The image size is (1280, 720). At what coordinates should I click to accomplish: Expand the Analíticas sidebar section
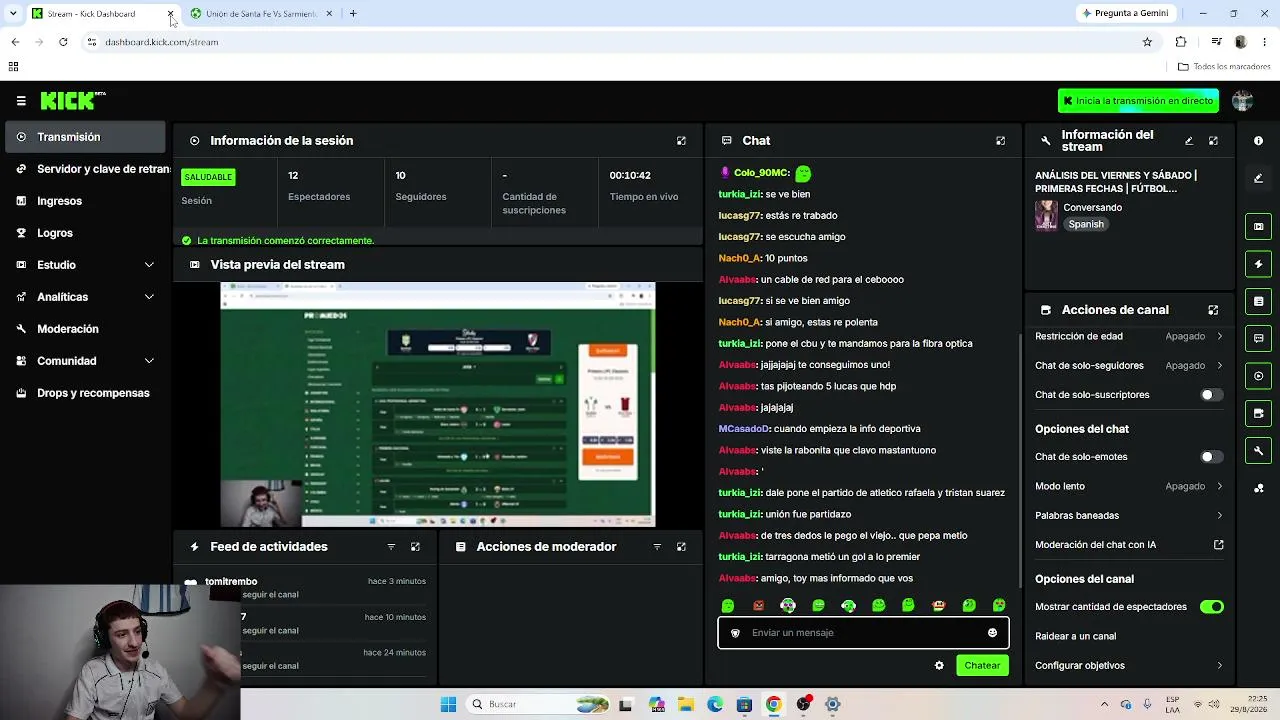click(x=85, y=297)
